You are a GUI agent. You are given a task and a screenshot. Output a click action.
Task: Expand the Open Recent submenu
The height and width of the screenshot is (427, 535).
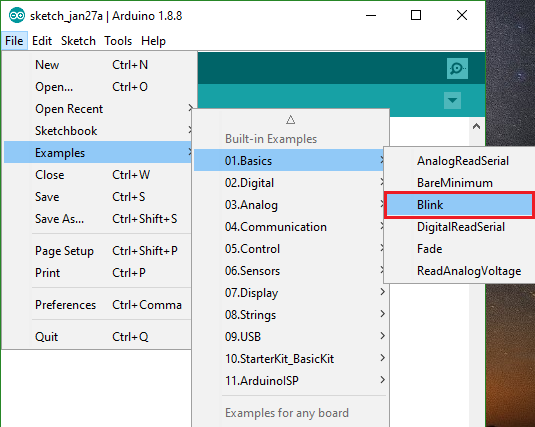(x=98, y=109)
